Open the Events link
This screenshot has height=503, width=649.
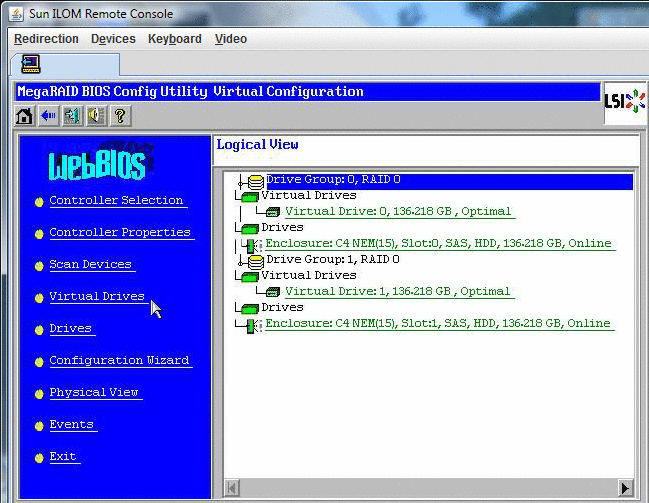point(72,424)
